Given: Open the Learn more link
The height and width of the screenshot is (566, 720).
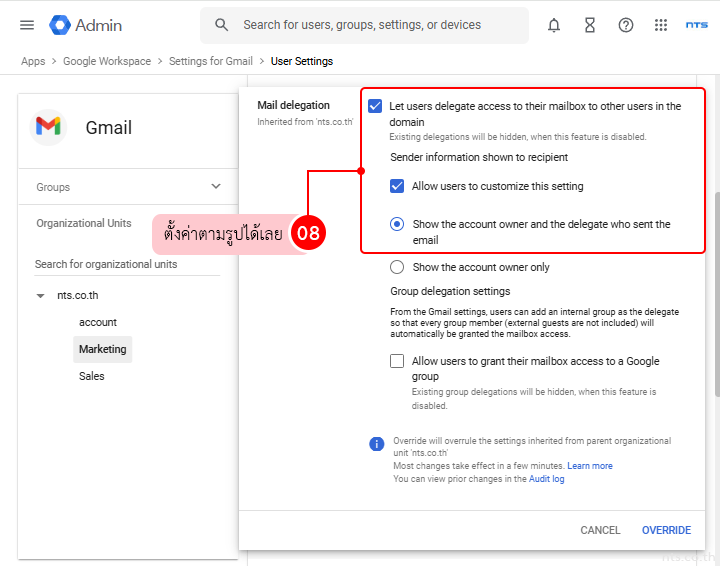Looking at the screenshot, I should 590,465.
